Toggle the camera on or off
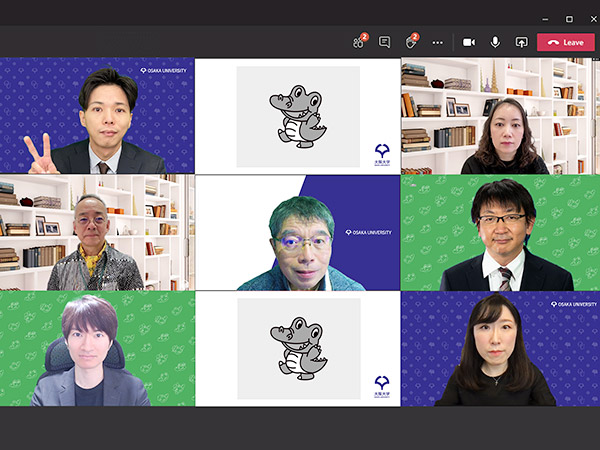Screen dimensions: 600x450 [x=468, y=42]
